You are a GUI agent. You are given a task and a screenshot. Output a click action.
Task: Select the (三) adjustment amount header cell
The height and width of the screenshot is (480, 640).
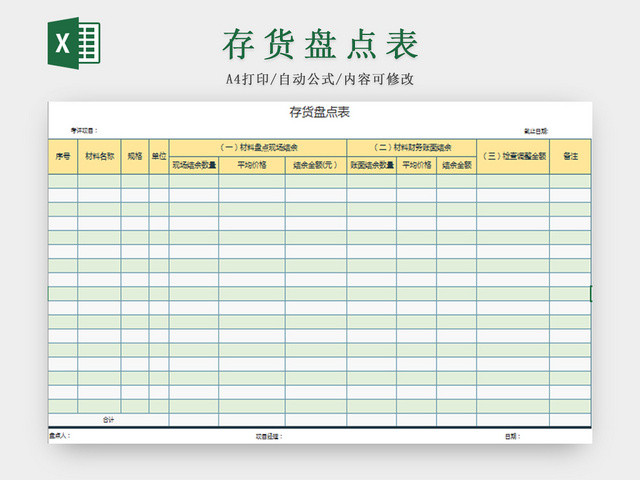[x=513, y=156]
